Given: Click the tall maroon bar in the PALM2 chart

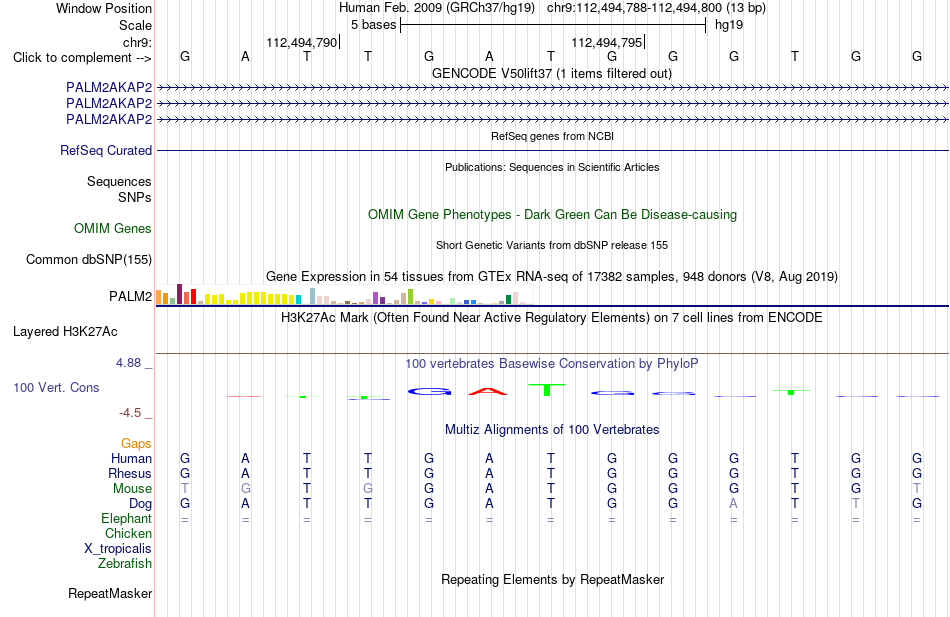Looking at the screenshot, I should tap(179, 294).
